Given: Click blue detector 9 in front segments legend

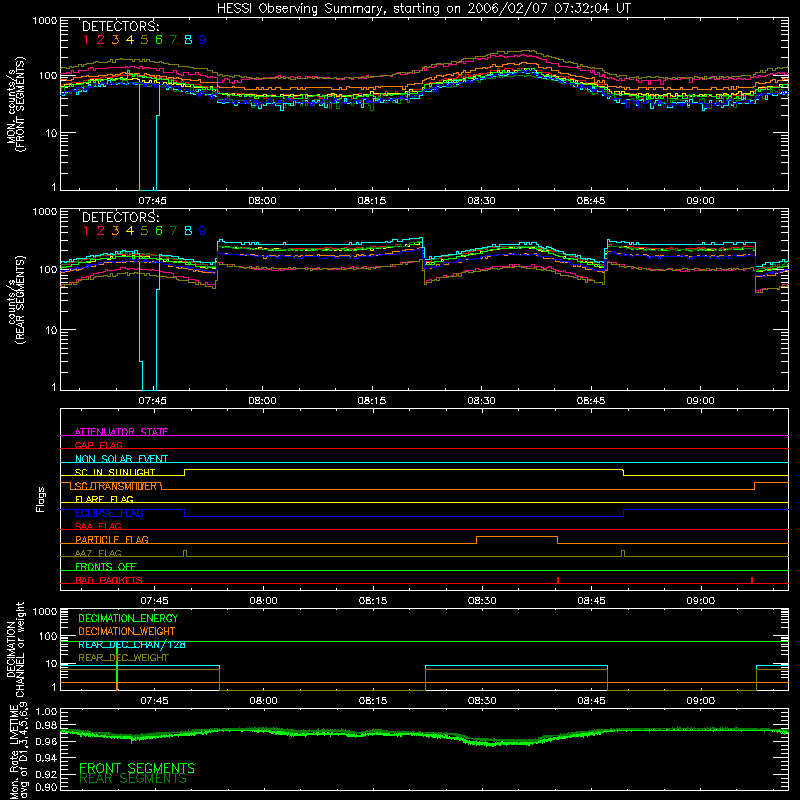Looking at the screenshot, I should [x=203, y=40].
